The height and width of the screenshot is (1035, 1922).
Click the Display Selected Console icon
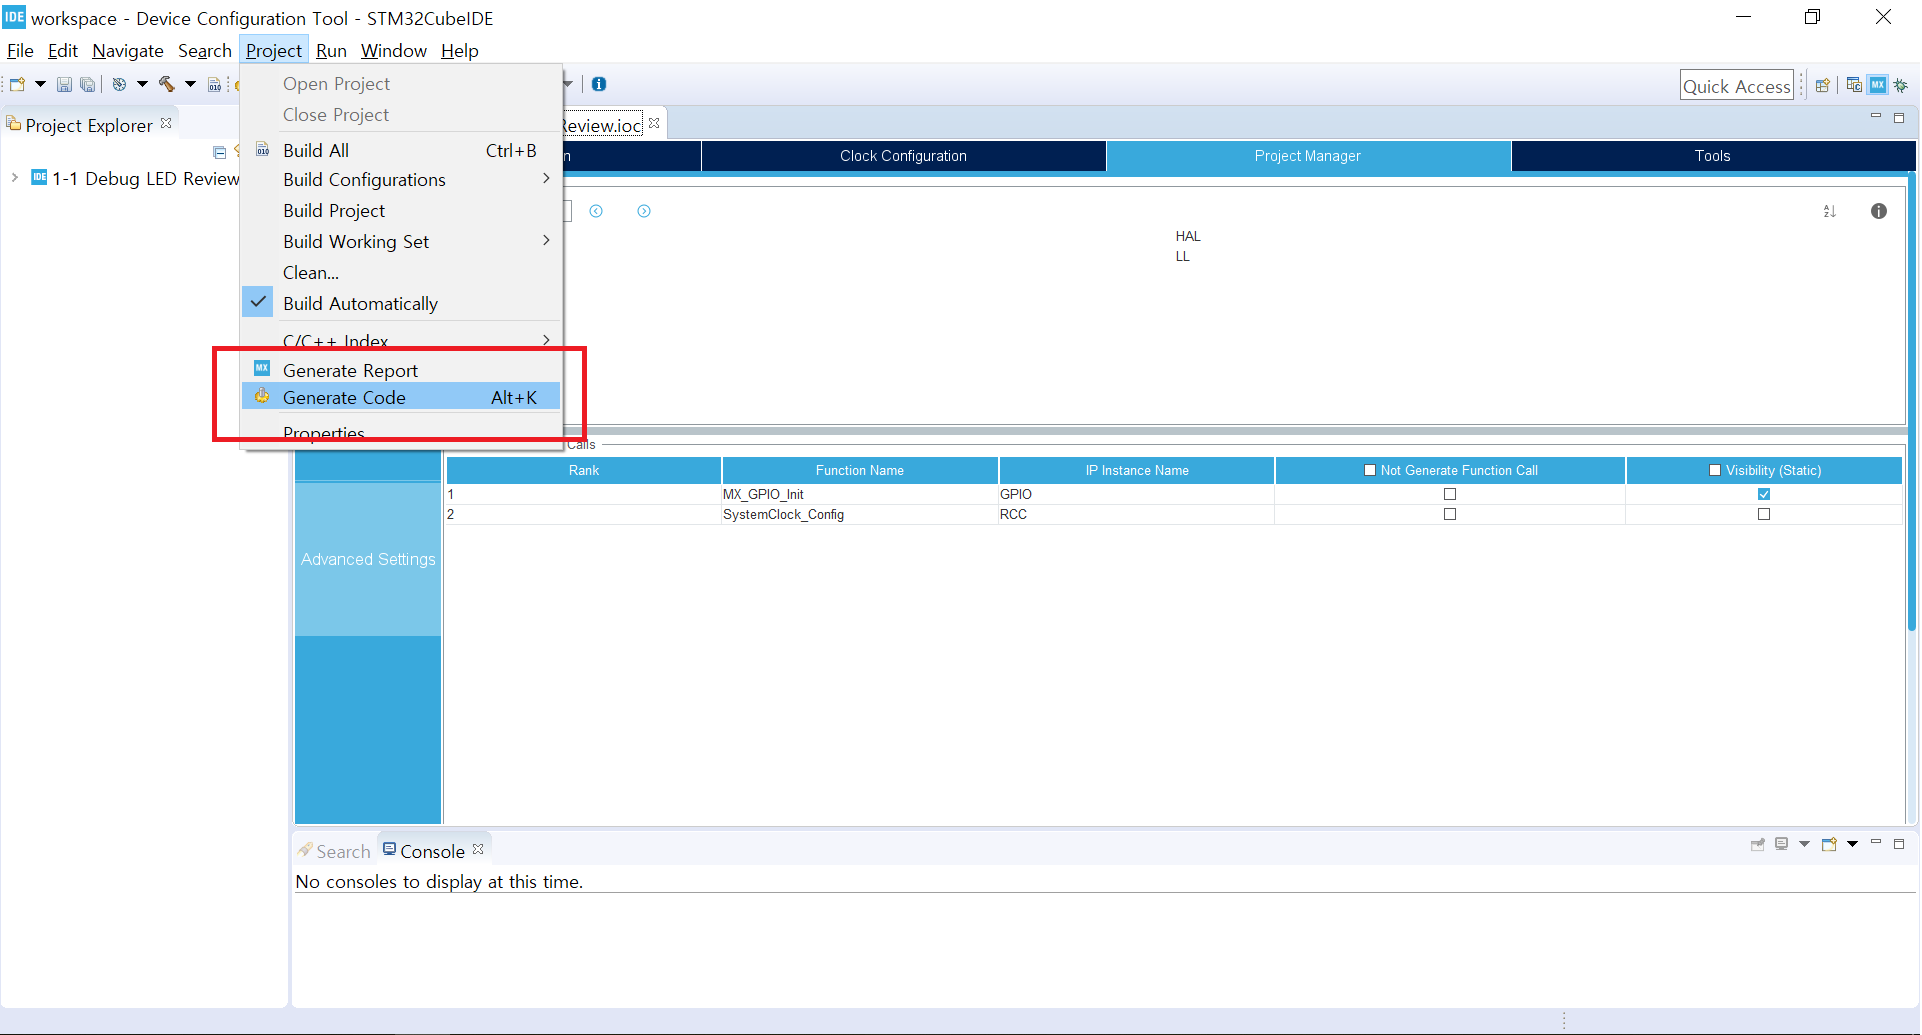(1782, 844)
